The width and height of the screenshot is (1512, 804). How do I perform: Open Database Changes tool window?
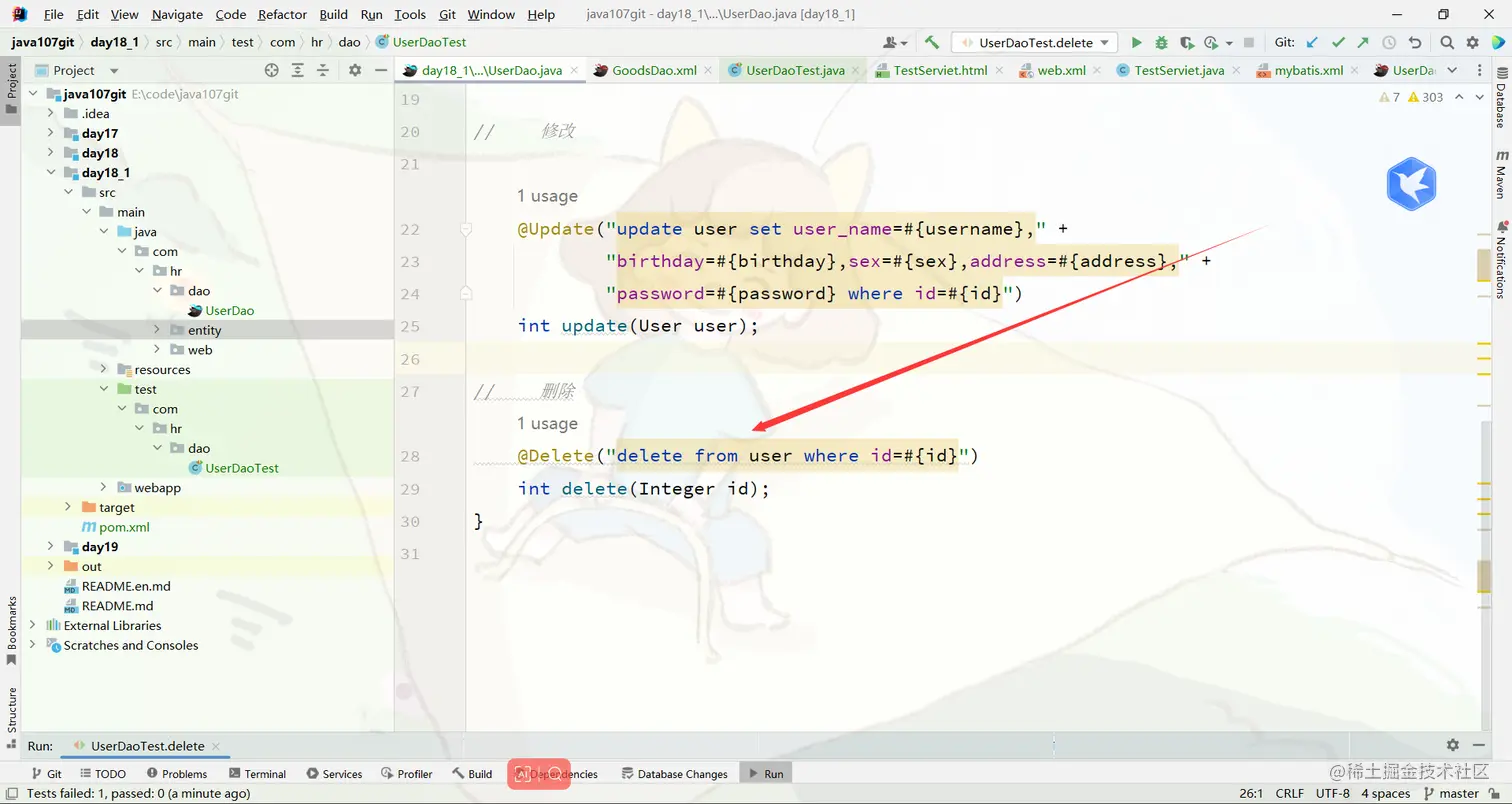675,774
